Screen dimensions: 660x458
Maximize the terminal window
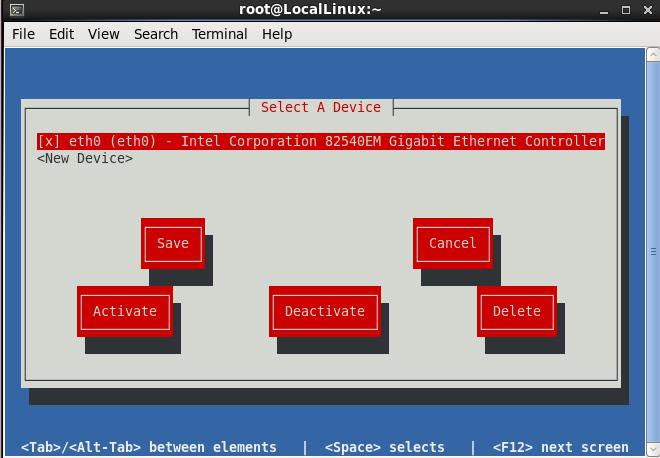point(626,10)
